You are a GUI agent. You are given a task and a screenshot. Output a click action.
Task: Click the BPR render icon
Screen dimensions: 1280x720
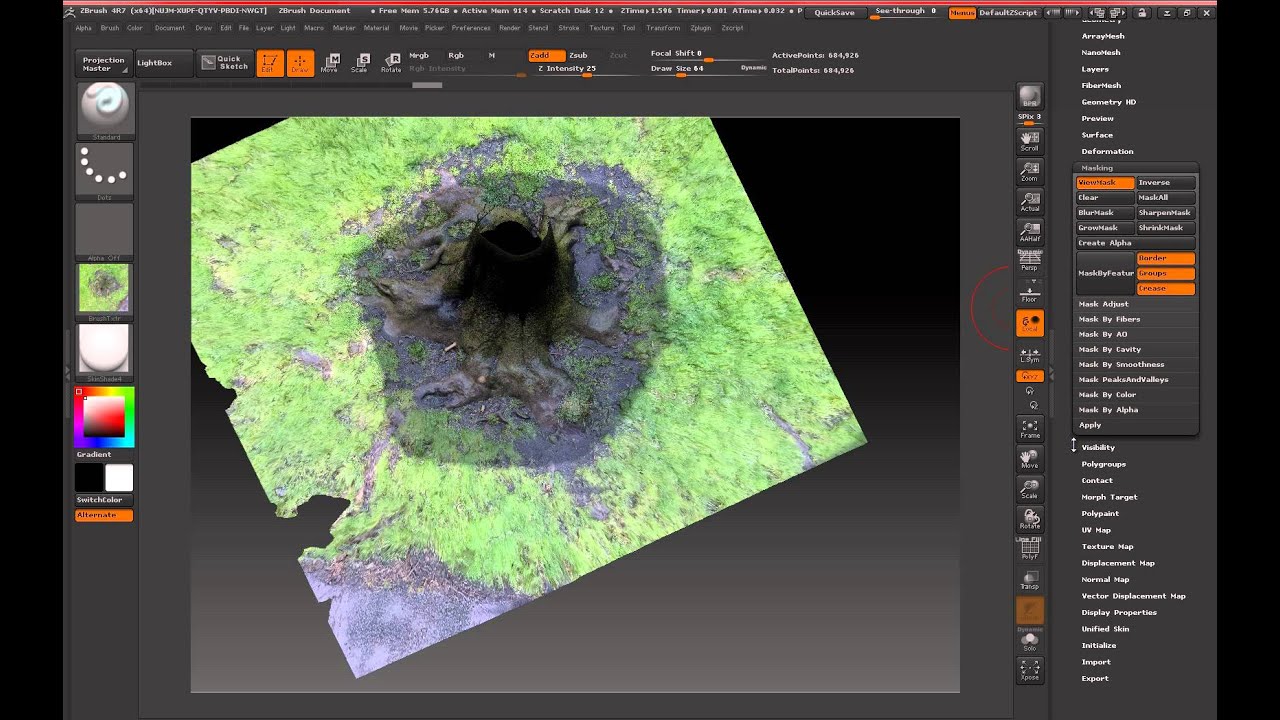coord(1029,97)
